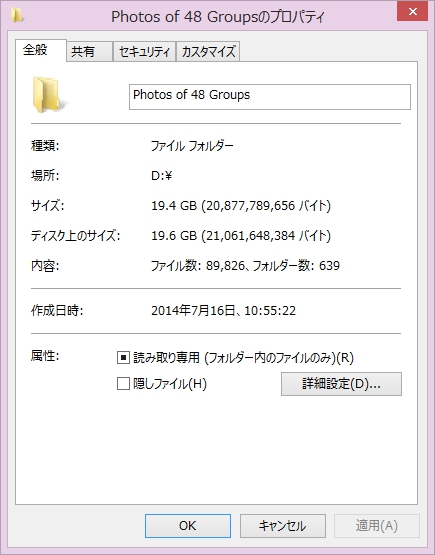This screenshot has width=435, height=555.
Task: Click the 適用(A) apply button
Action: [x=377, y=526]
